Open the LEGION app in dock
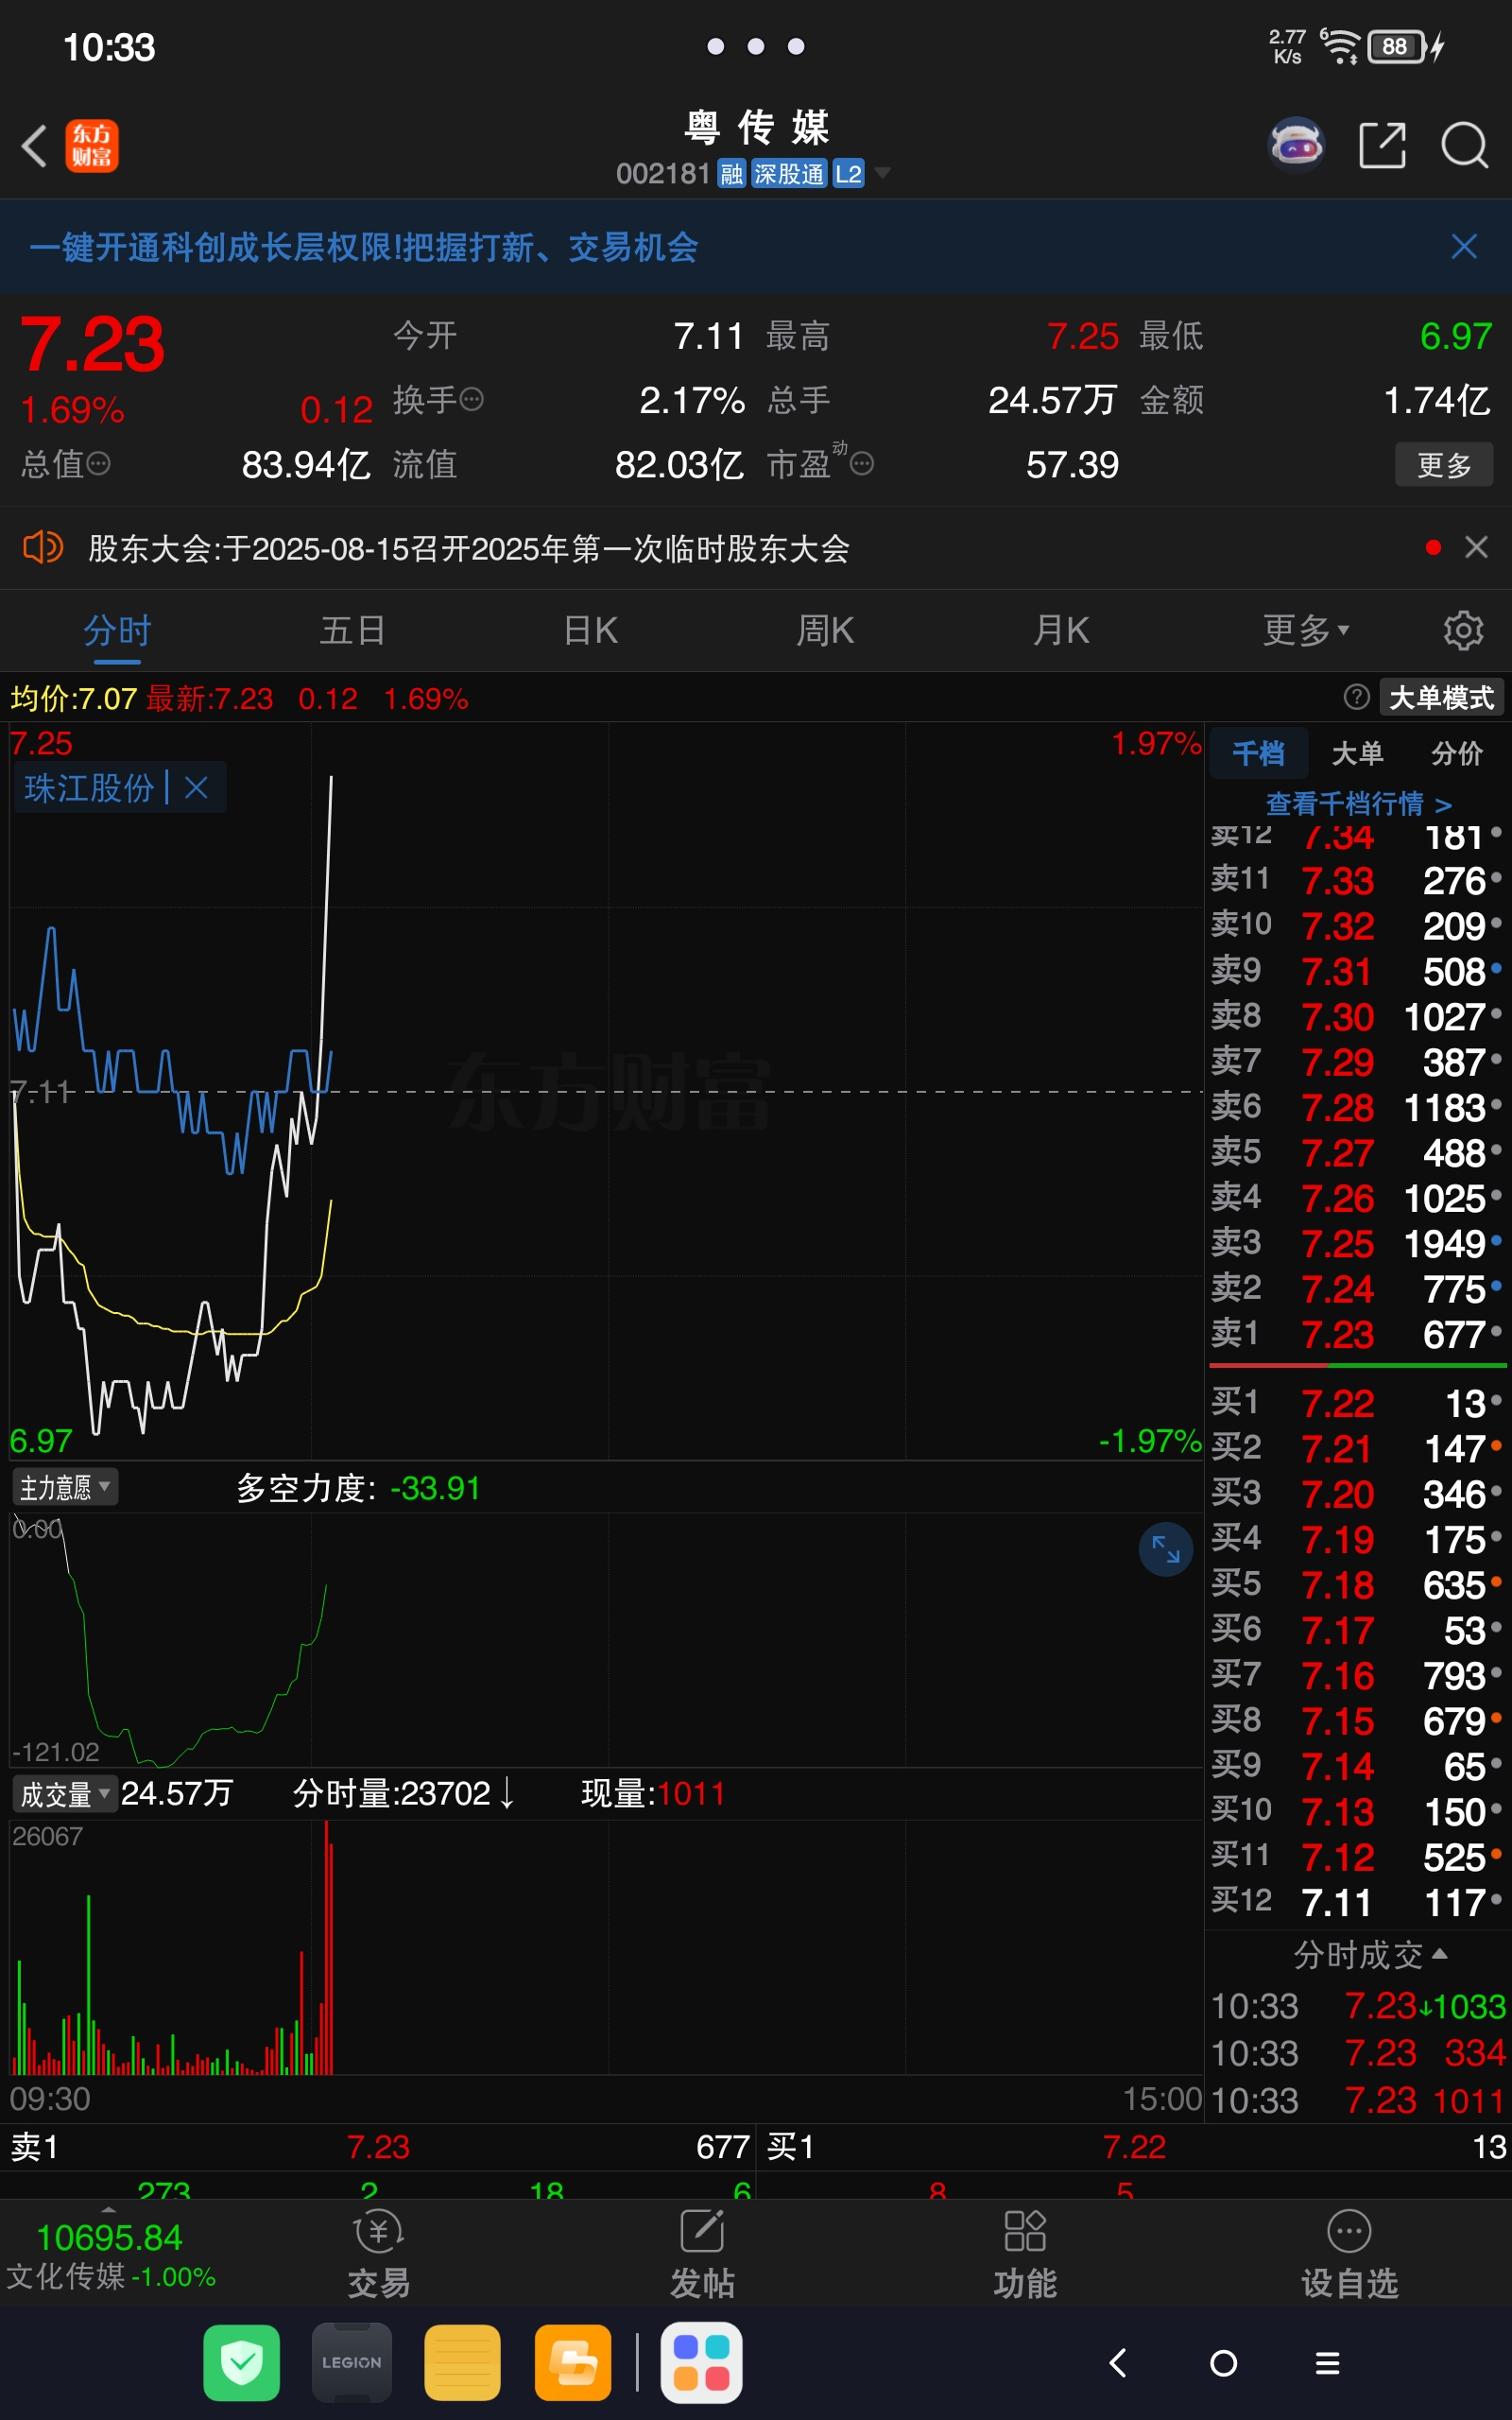This screenshot has height=2420, width=1512. (352, 2362)
